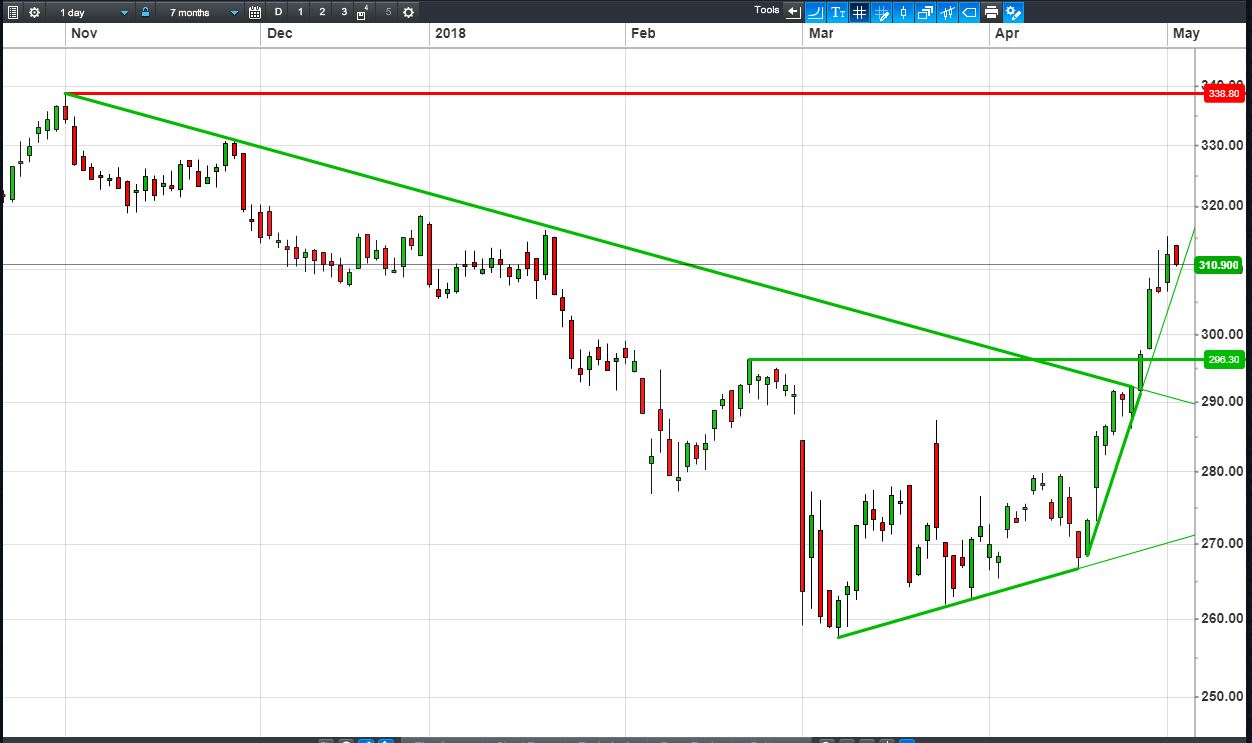Collapse tools with the return arrow icon

click(793, 12)
